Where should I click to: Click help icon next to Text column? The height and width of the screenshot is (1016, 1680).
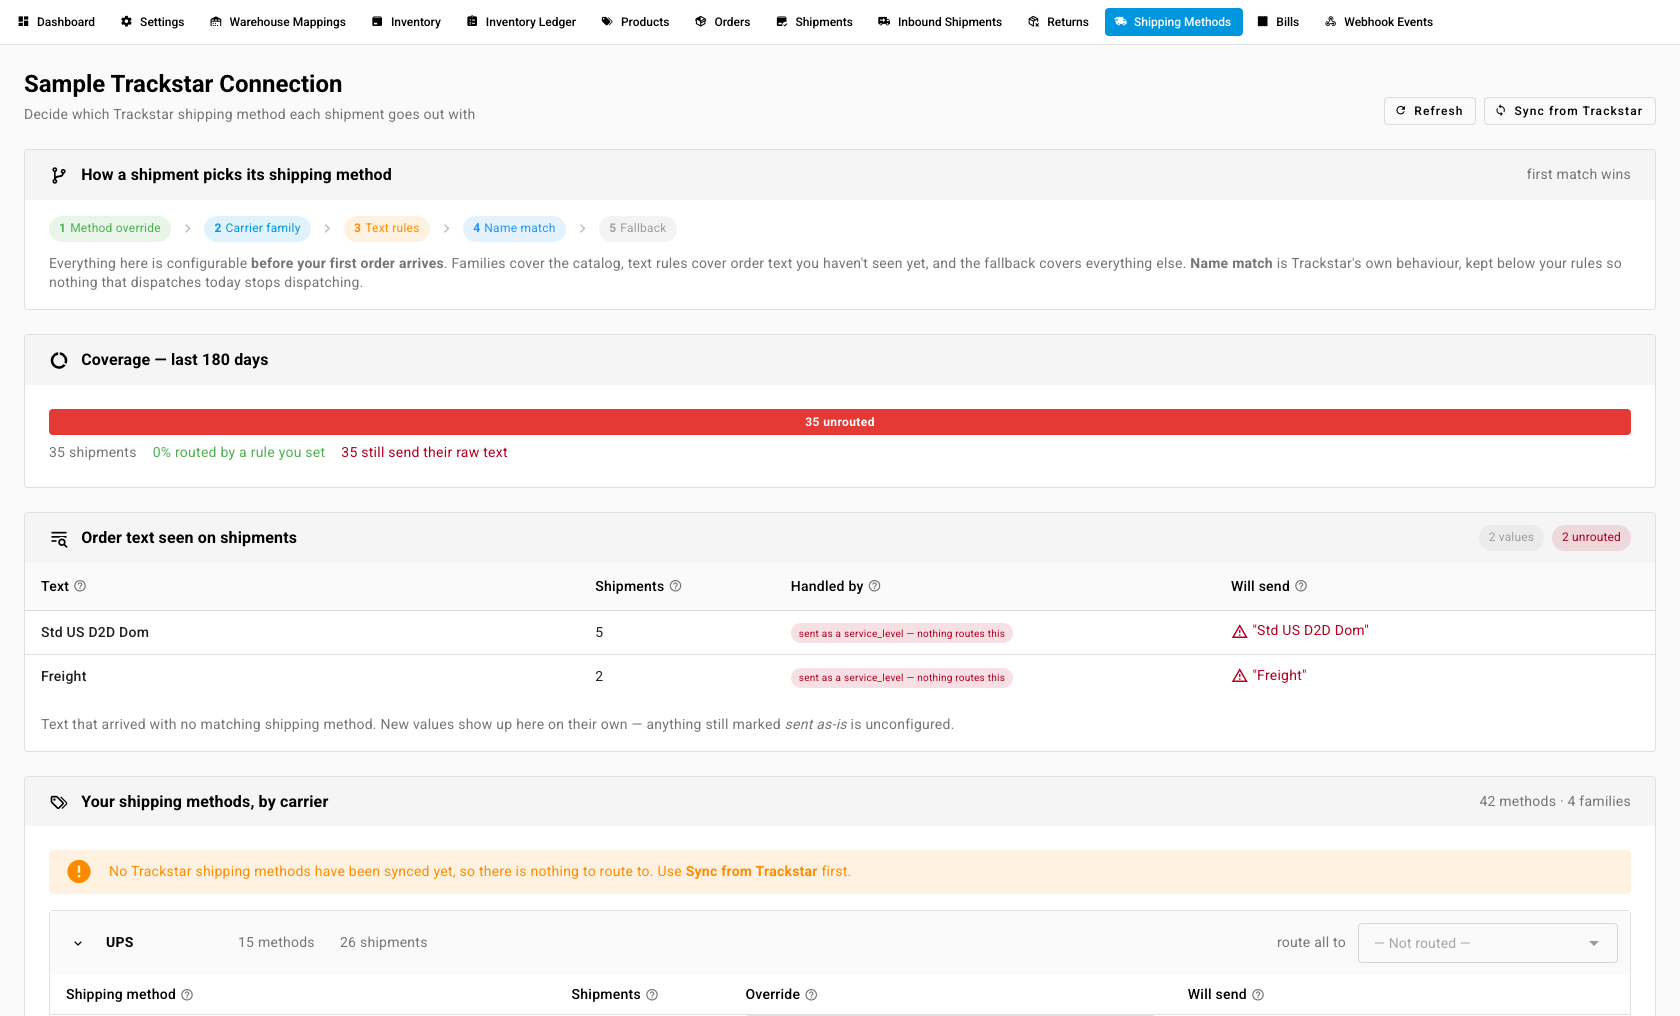click(x=80, y=586)
